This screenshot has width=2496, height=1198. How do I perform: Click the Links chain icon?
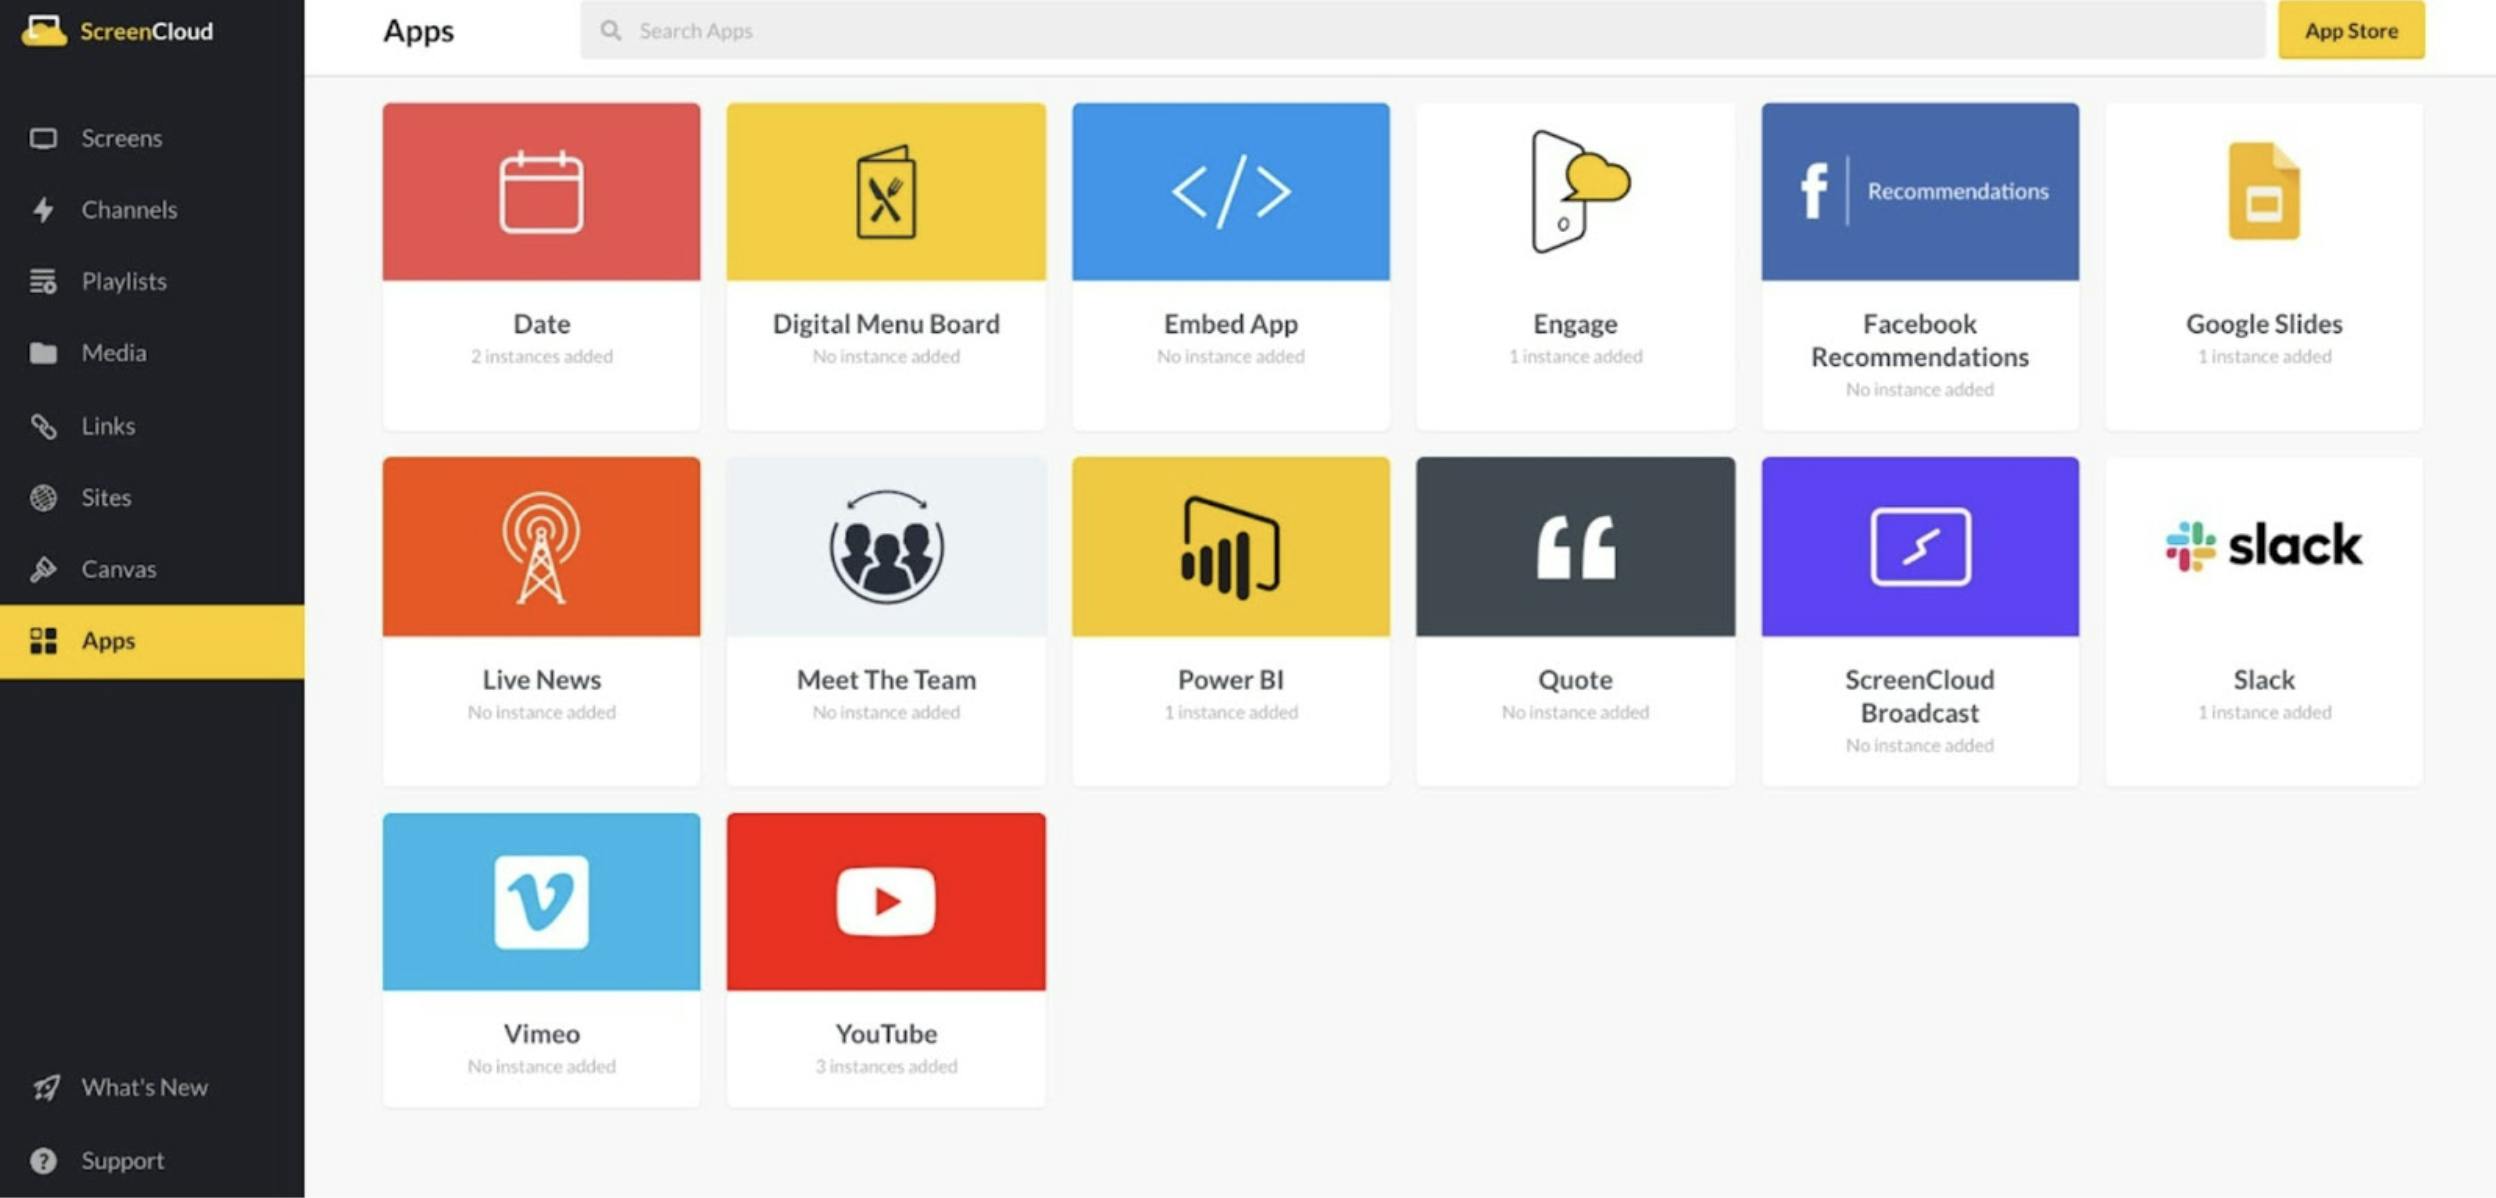pyautogui.click(x=43, y=426)
